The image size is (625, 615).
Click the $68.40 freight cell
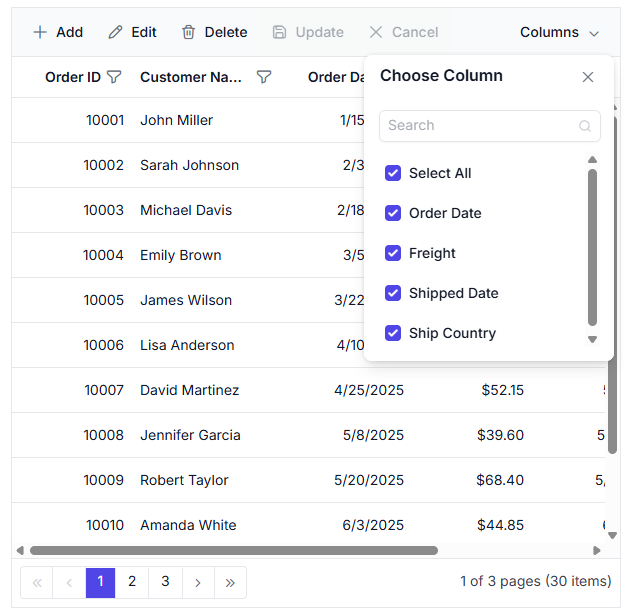pyautogui.click(x=500, y=480)
